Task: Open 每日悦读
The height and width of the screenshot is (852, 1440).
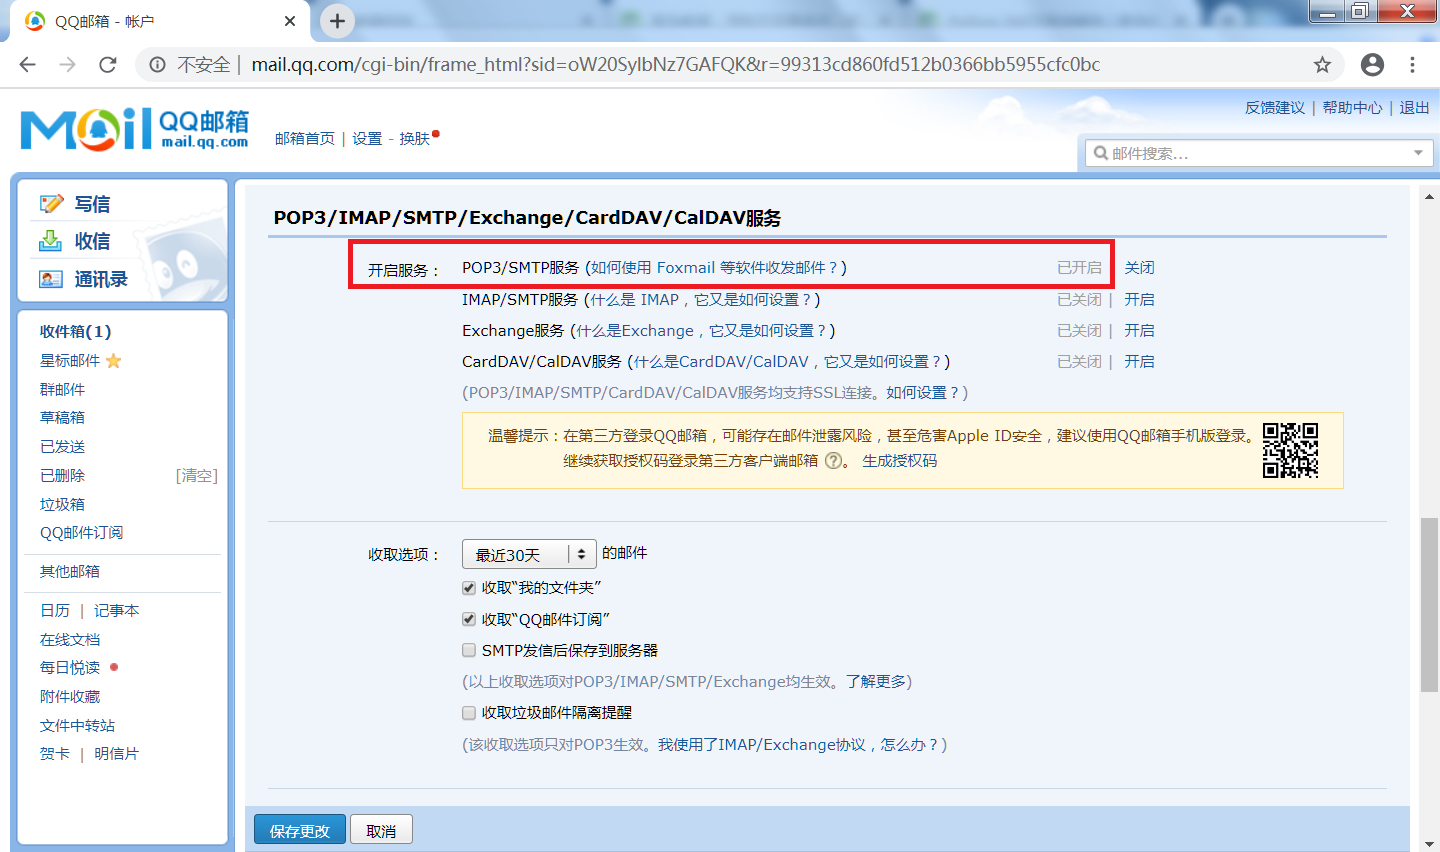Action: [70, 667]
